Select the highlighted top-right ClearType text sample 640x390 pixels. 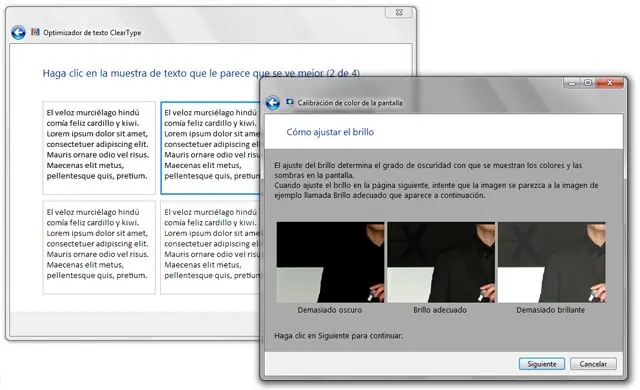pos(211,148)
